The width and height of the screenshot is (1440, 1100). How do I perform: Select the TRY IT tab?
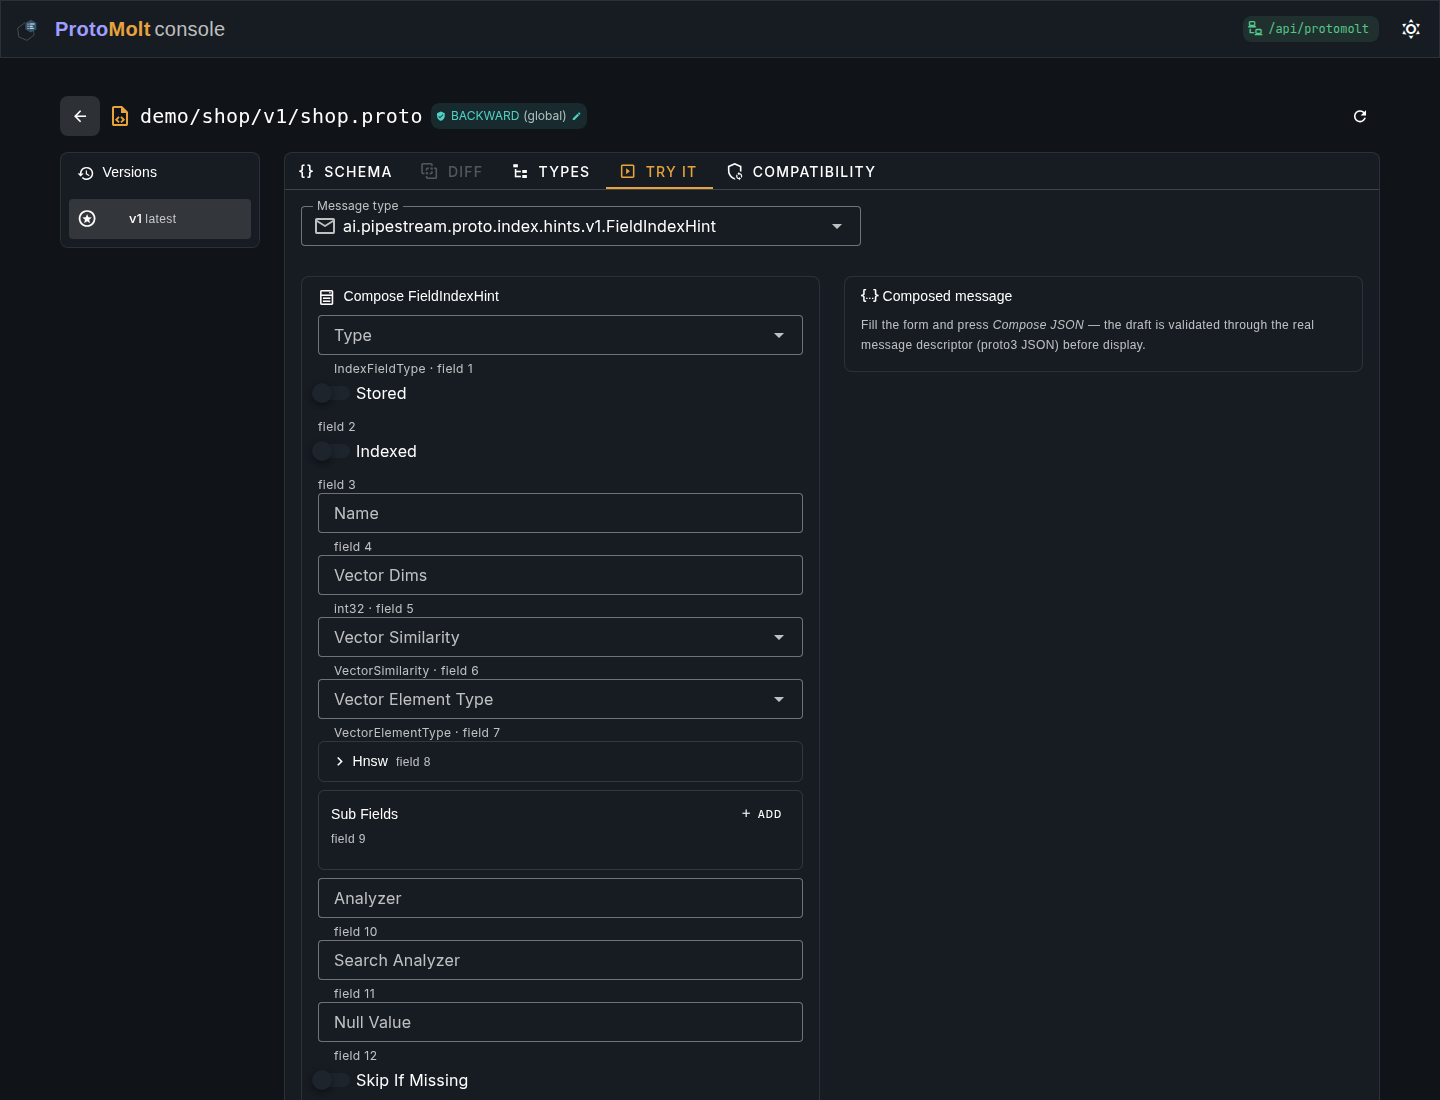tap(659, 172)
